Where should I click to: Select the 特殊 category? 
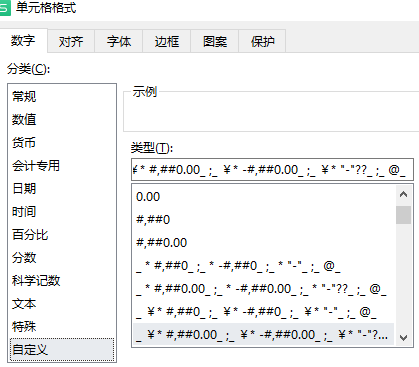click(x=62, y=326)
